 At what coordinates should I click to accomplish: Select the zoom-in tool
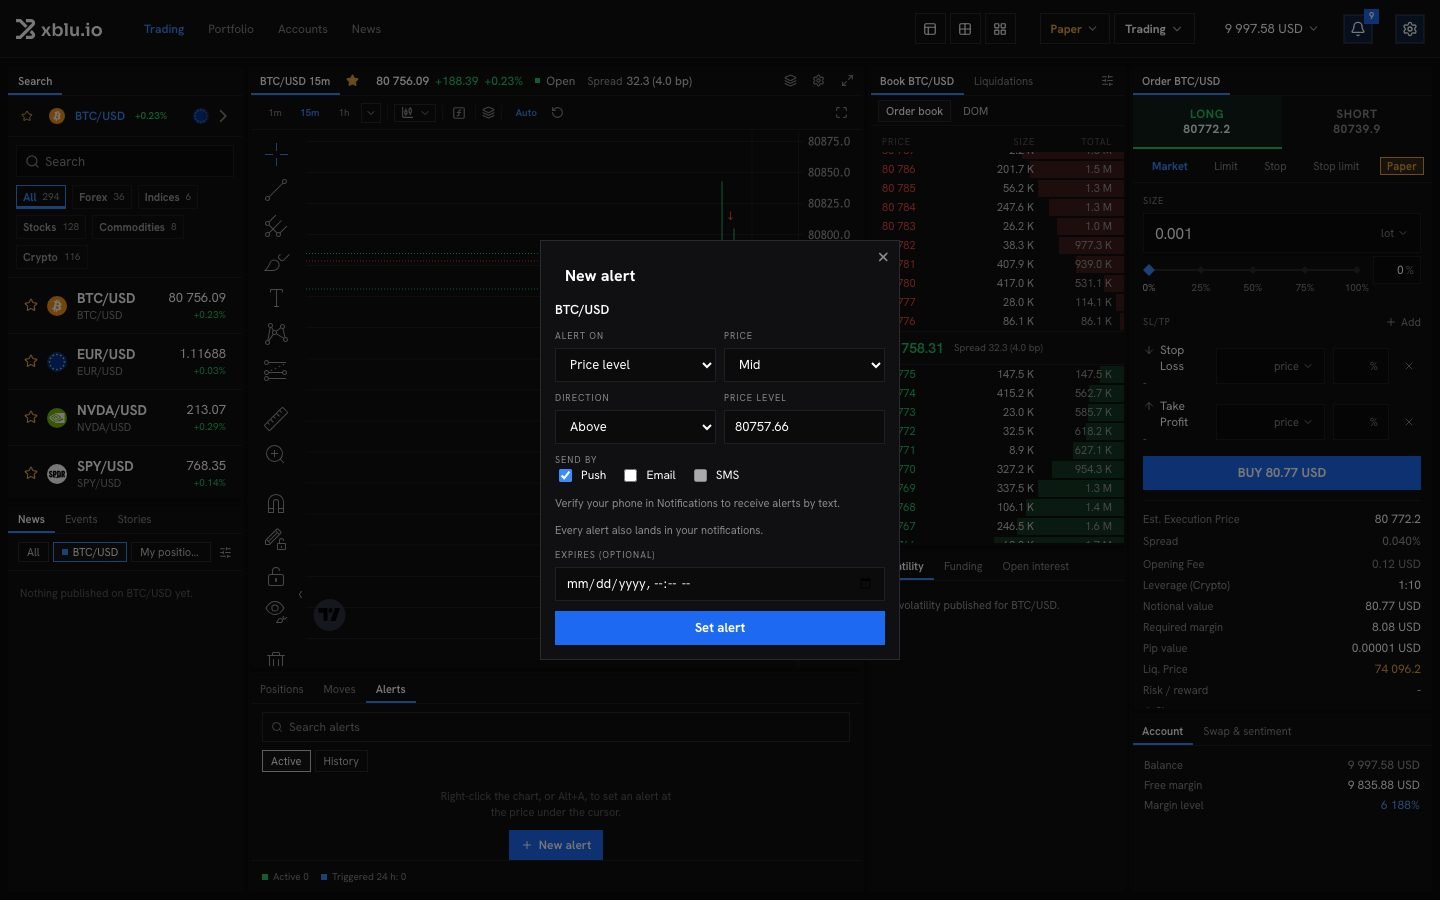pyautogui.click(x=276, y=455)
